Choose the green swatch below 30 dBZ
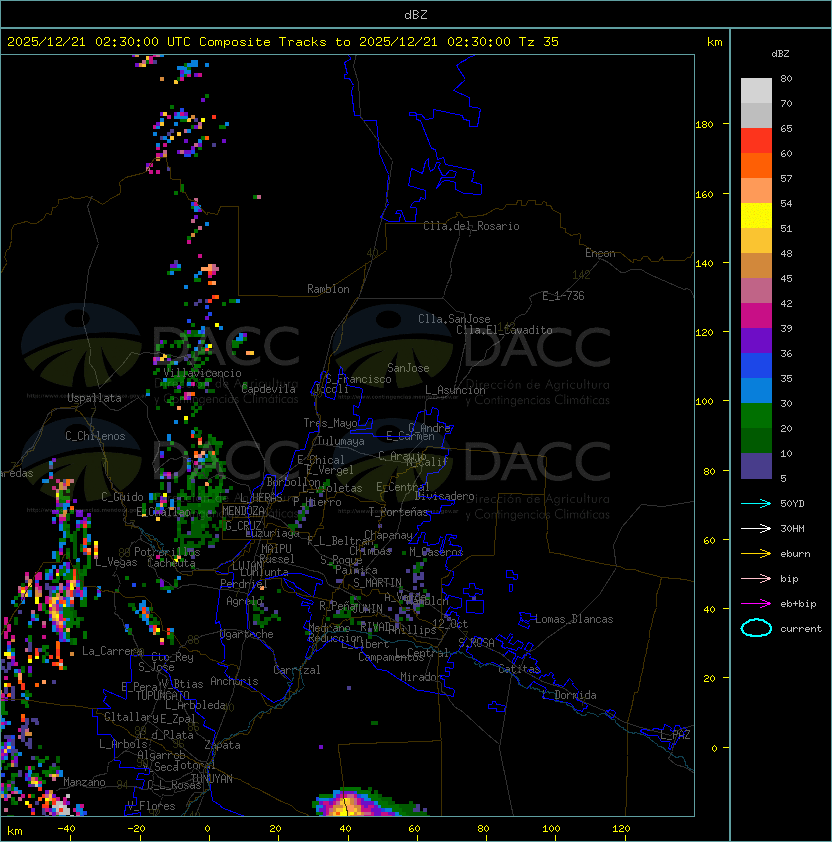The image size is (832, 842). [756, 416]
